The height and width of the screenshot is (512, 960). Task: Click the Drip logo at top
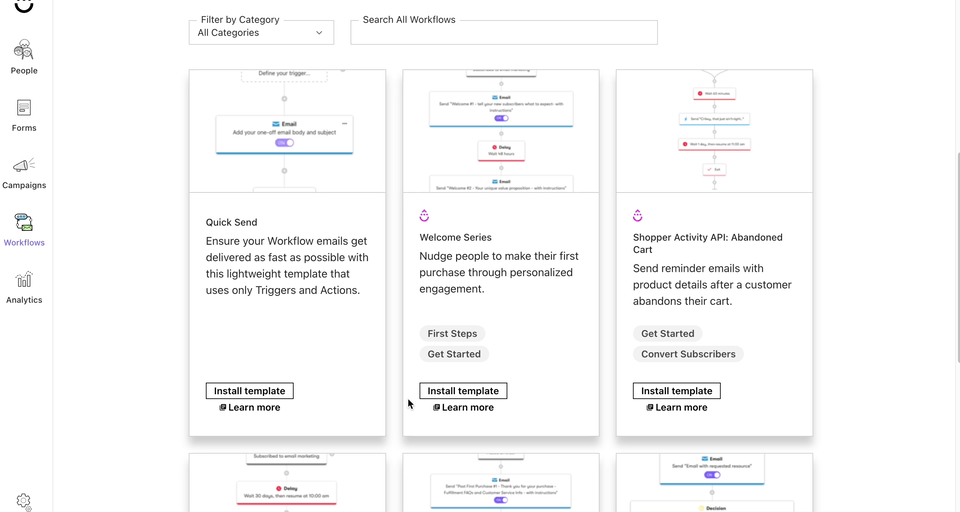(24, 6)
